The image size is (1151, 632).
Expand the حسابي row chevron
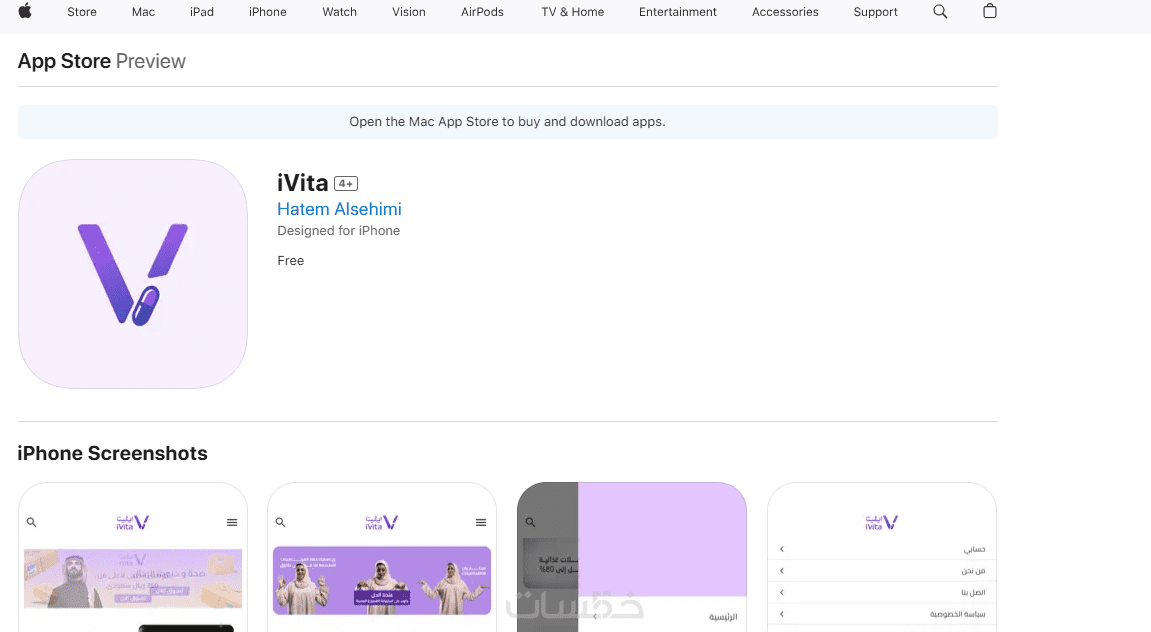click(x=782, y=549)
